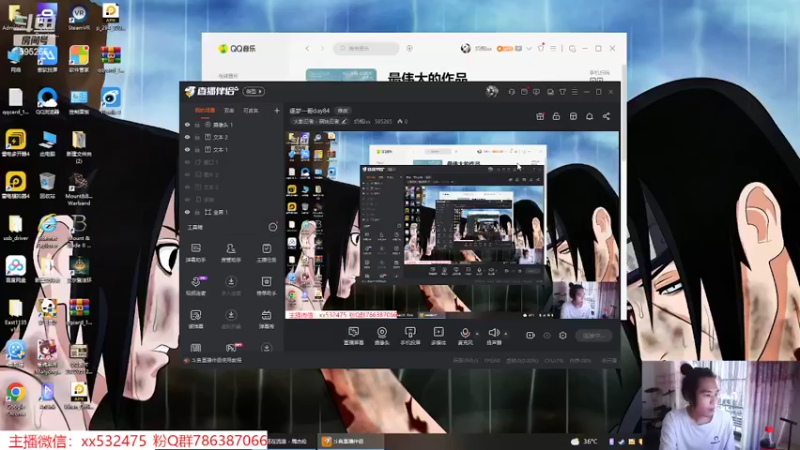Open the 直播伴侣 main menu icon

[x=574, y=92]
